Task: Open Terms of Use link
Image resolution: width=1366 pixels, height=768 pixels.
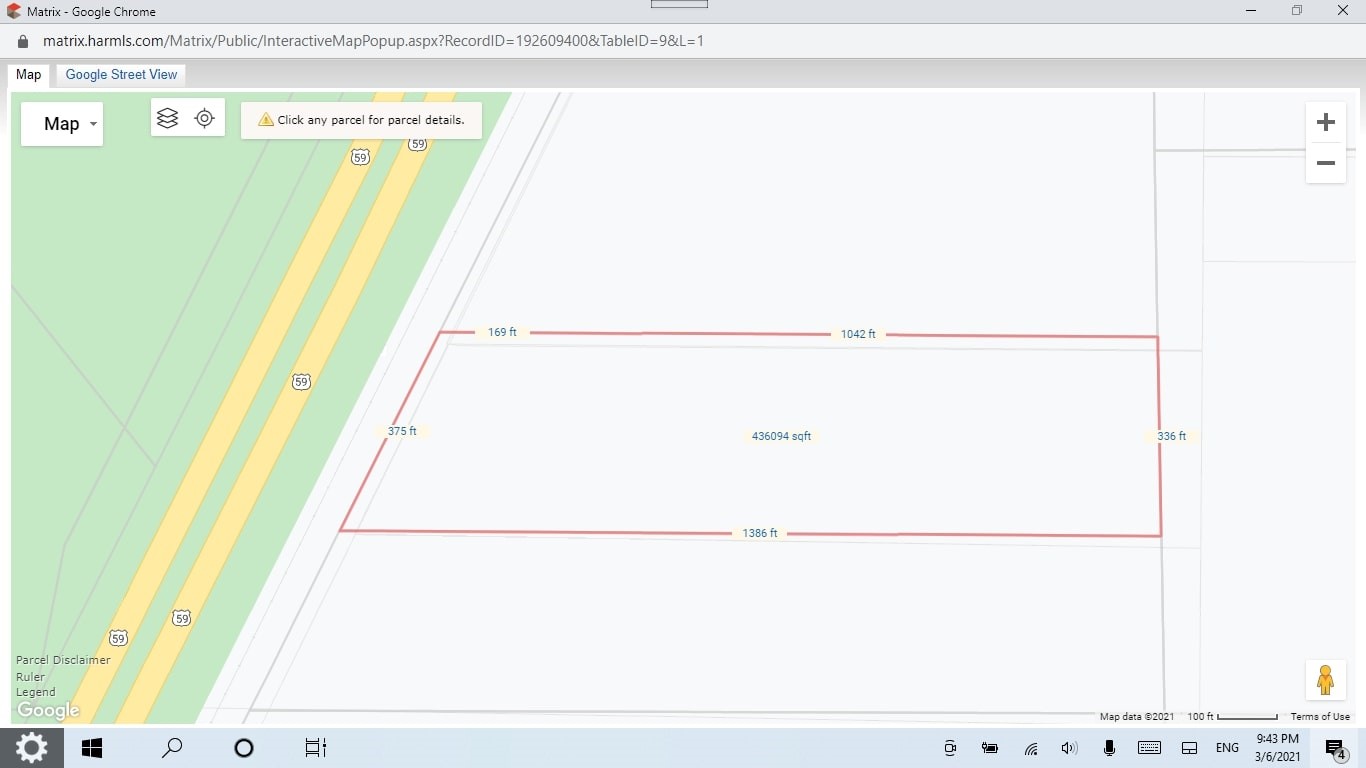Action: pos(1320,716)
